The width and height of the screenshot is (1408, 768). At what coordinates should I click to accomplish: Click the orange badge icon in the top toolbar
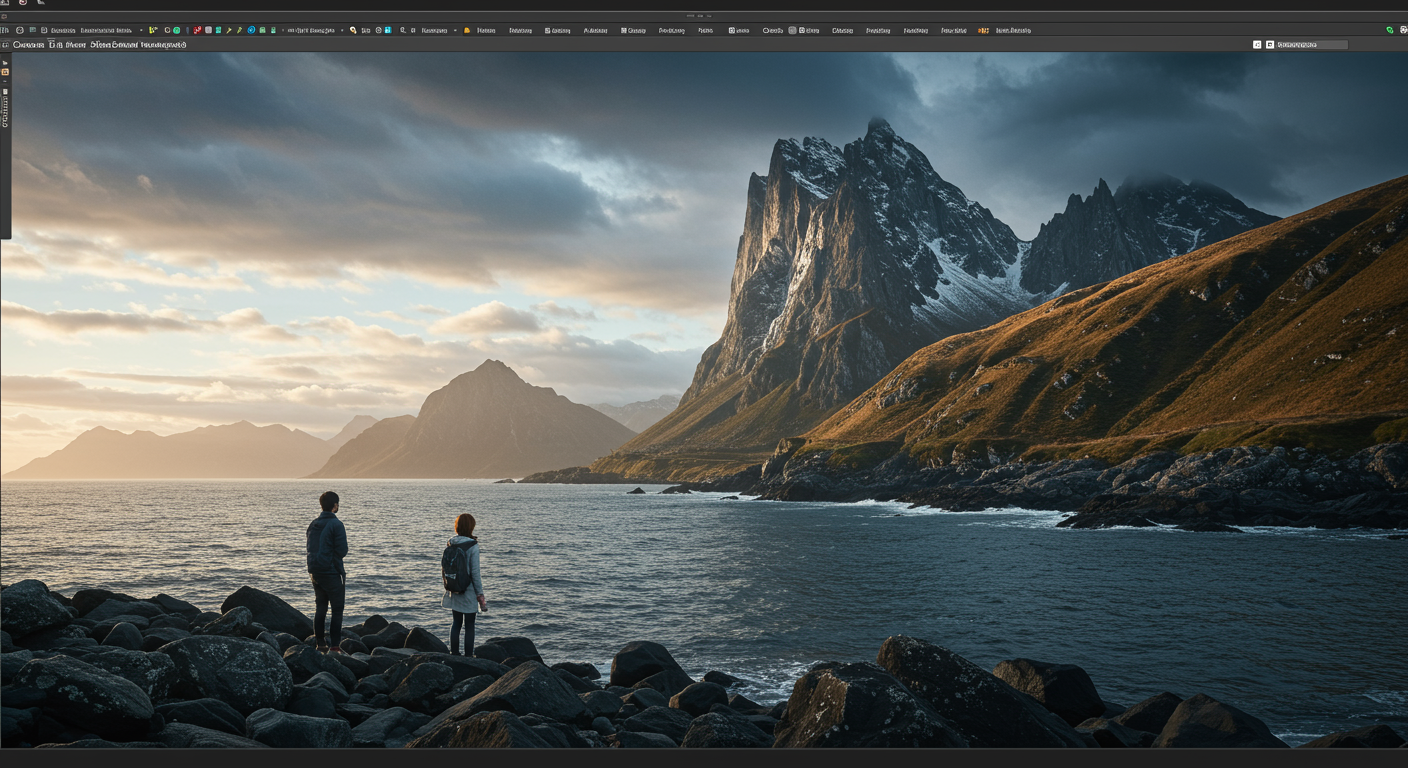tap(983, 30)
